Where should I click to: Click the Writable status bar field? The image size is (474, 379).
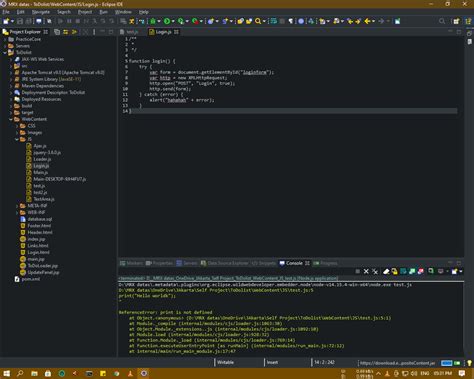click(x=226, y=362)
